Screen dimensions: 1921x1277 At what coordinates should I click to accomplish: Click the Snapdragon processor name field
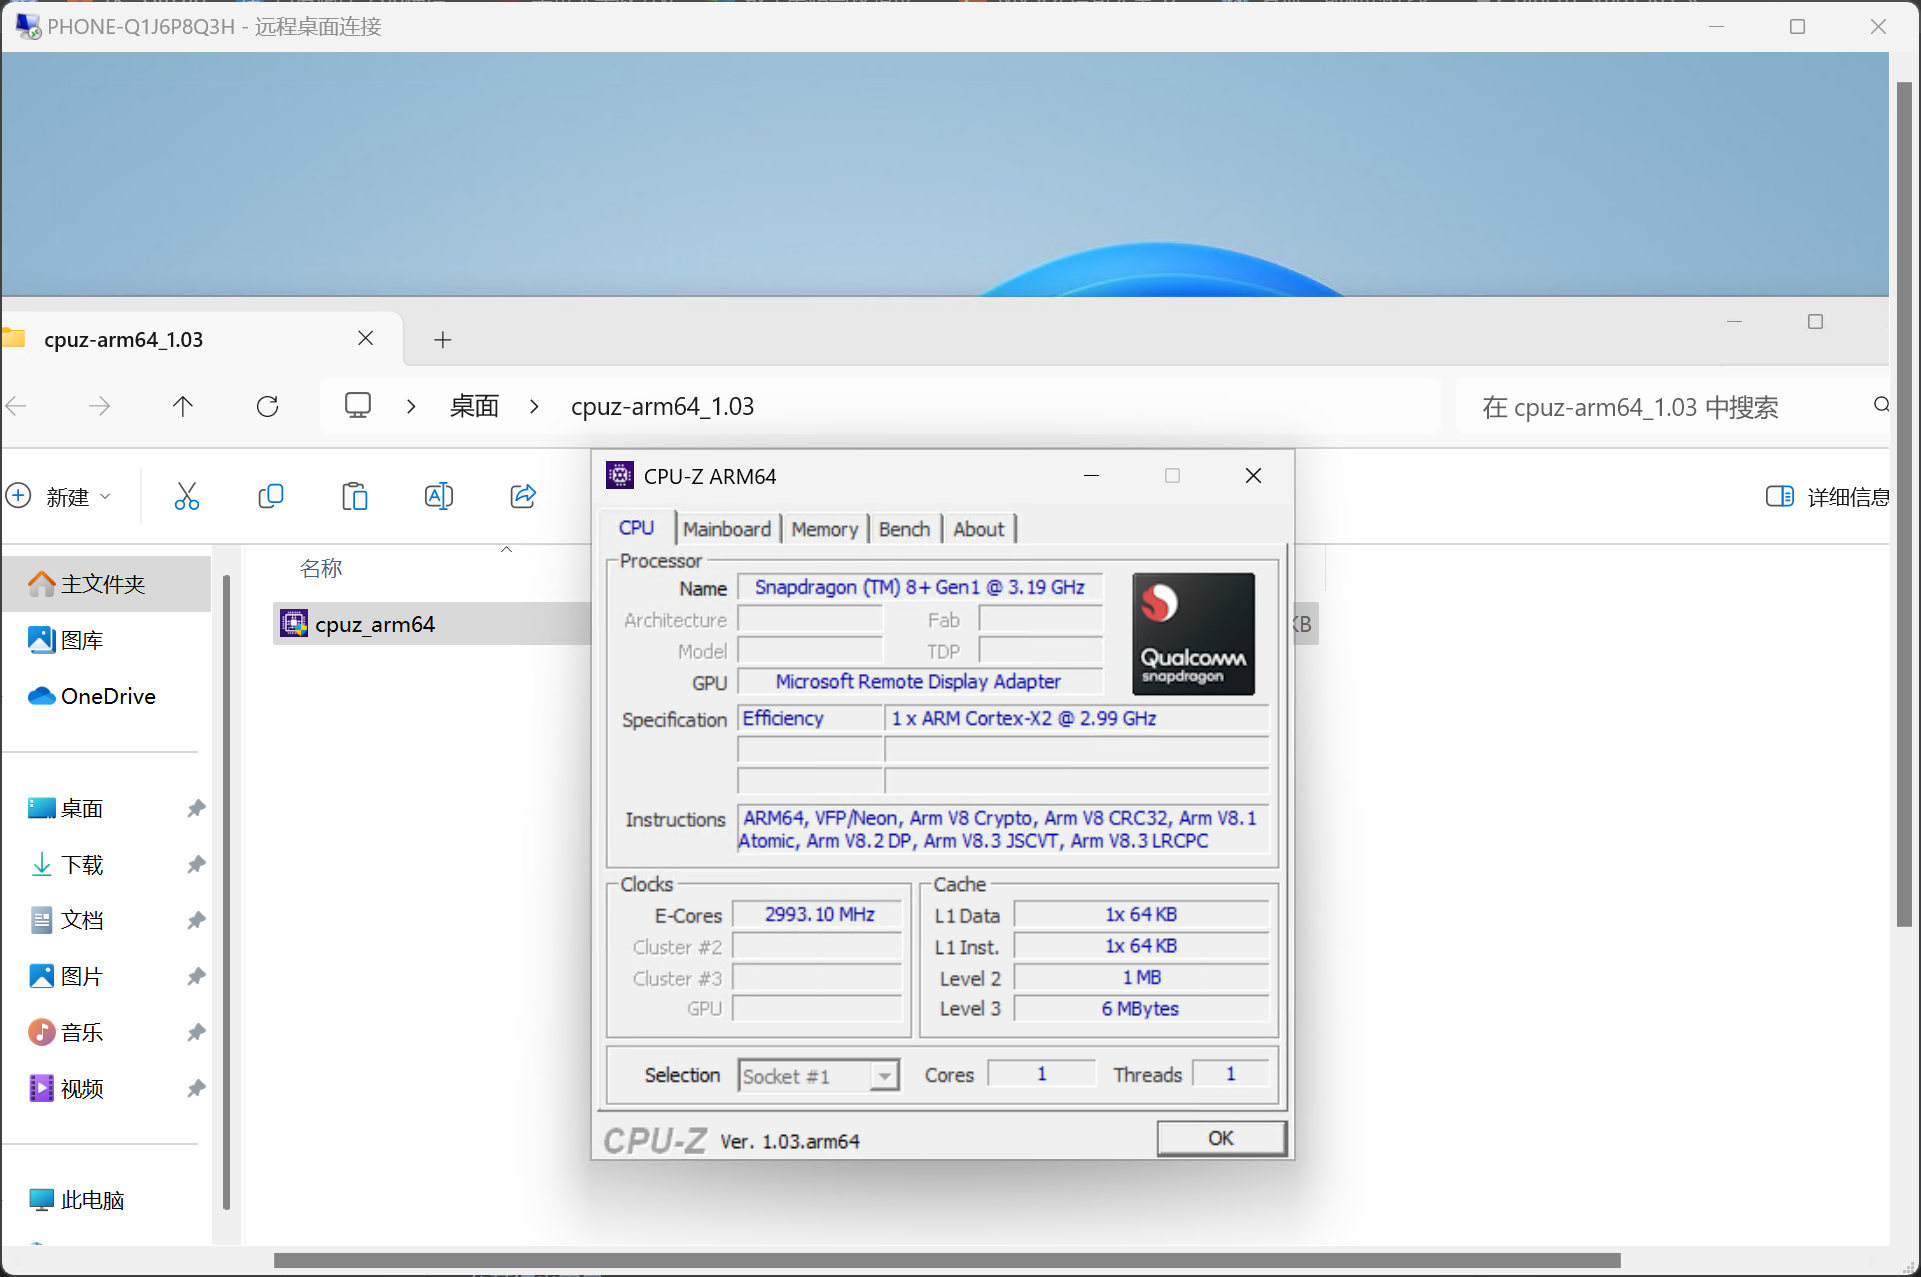[x=920, y=587]
